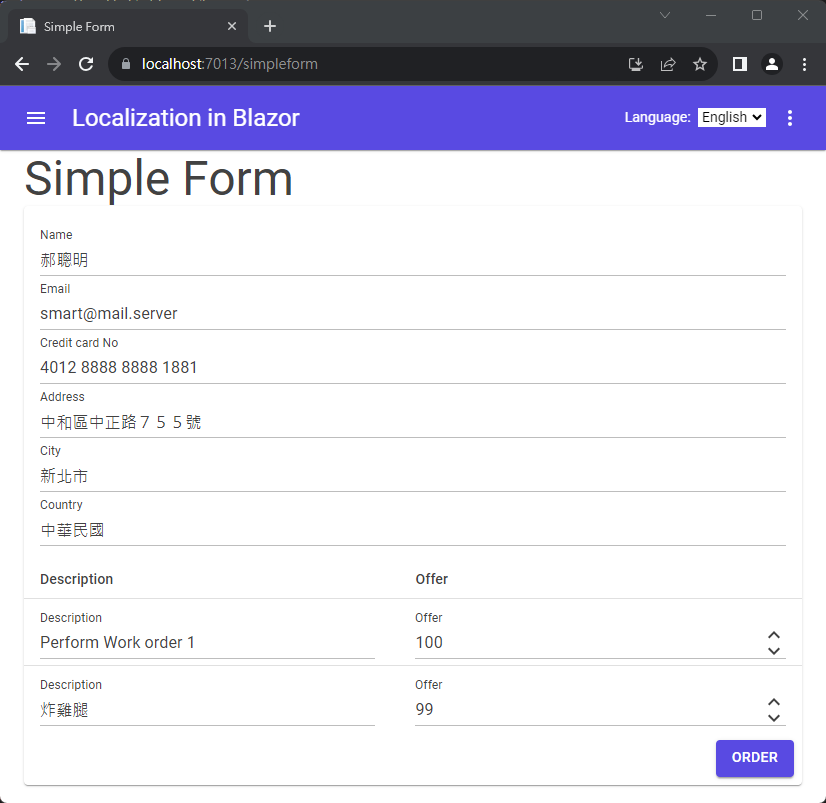Go back using browser back arrow
The image size is (826, 803).
22,64
